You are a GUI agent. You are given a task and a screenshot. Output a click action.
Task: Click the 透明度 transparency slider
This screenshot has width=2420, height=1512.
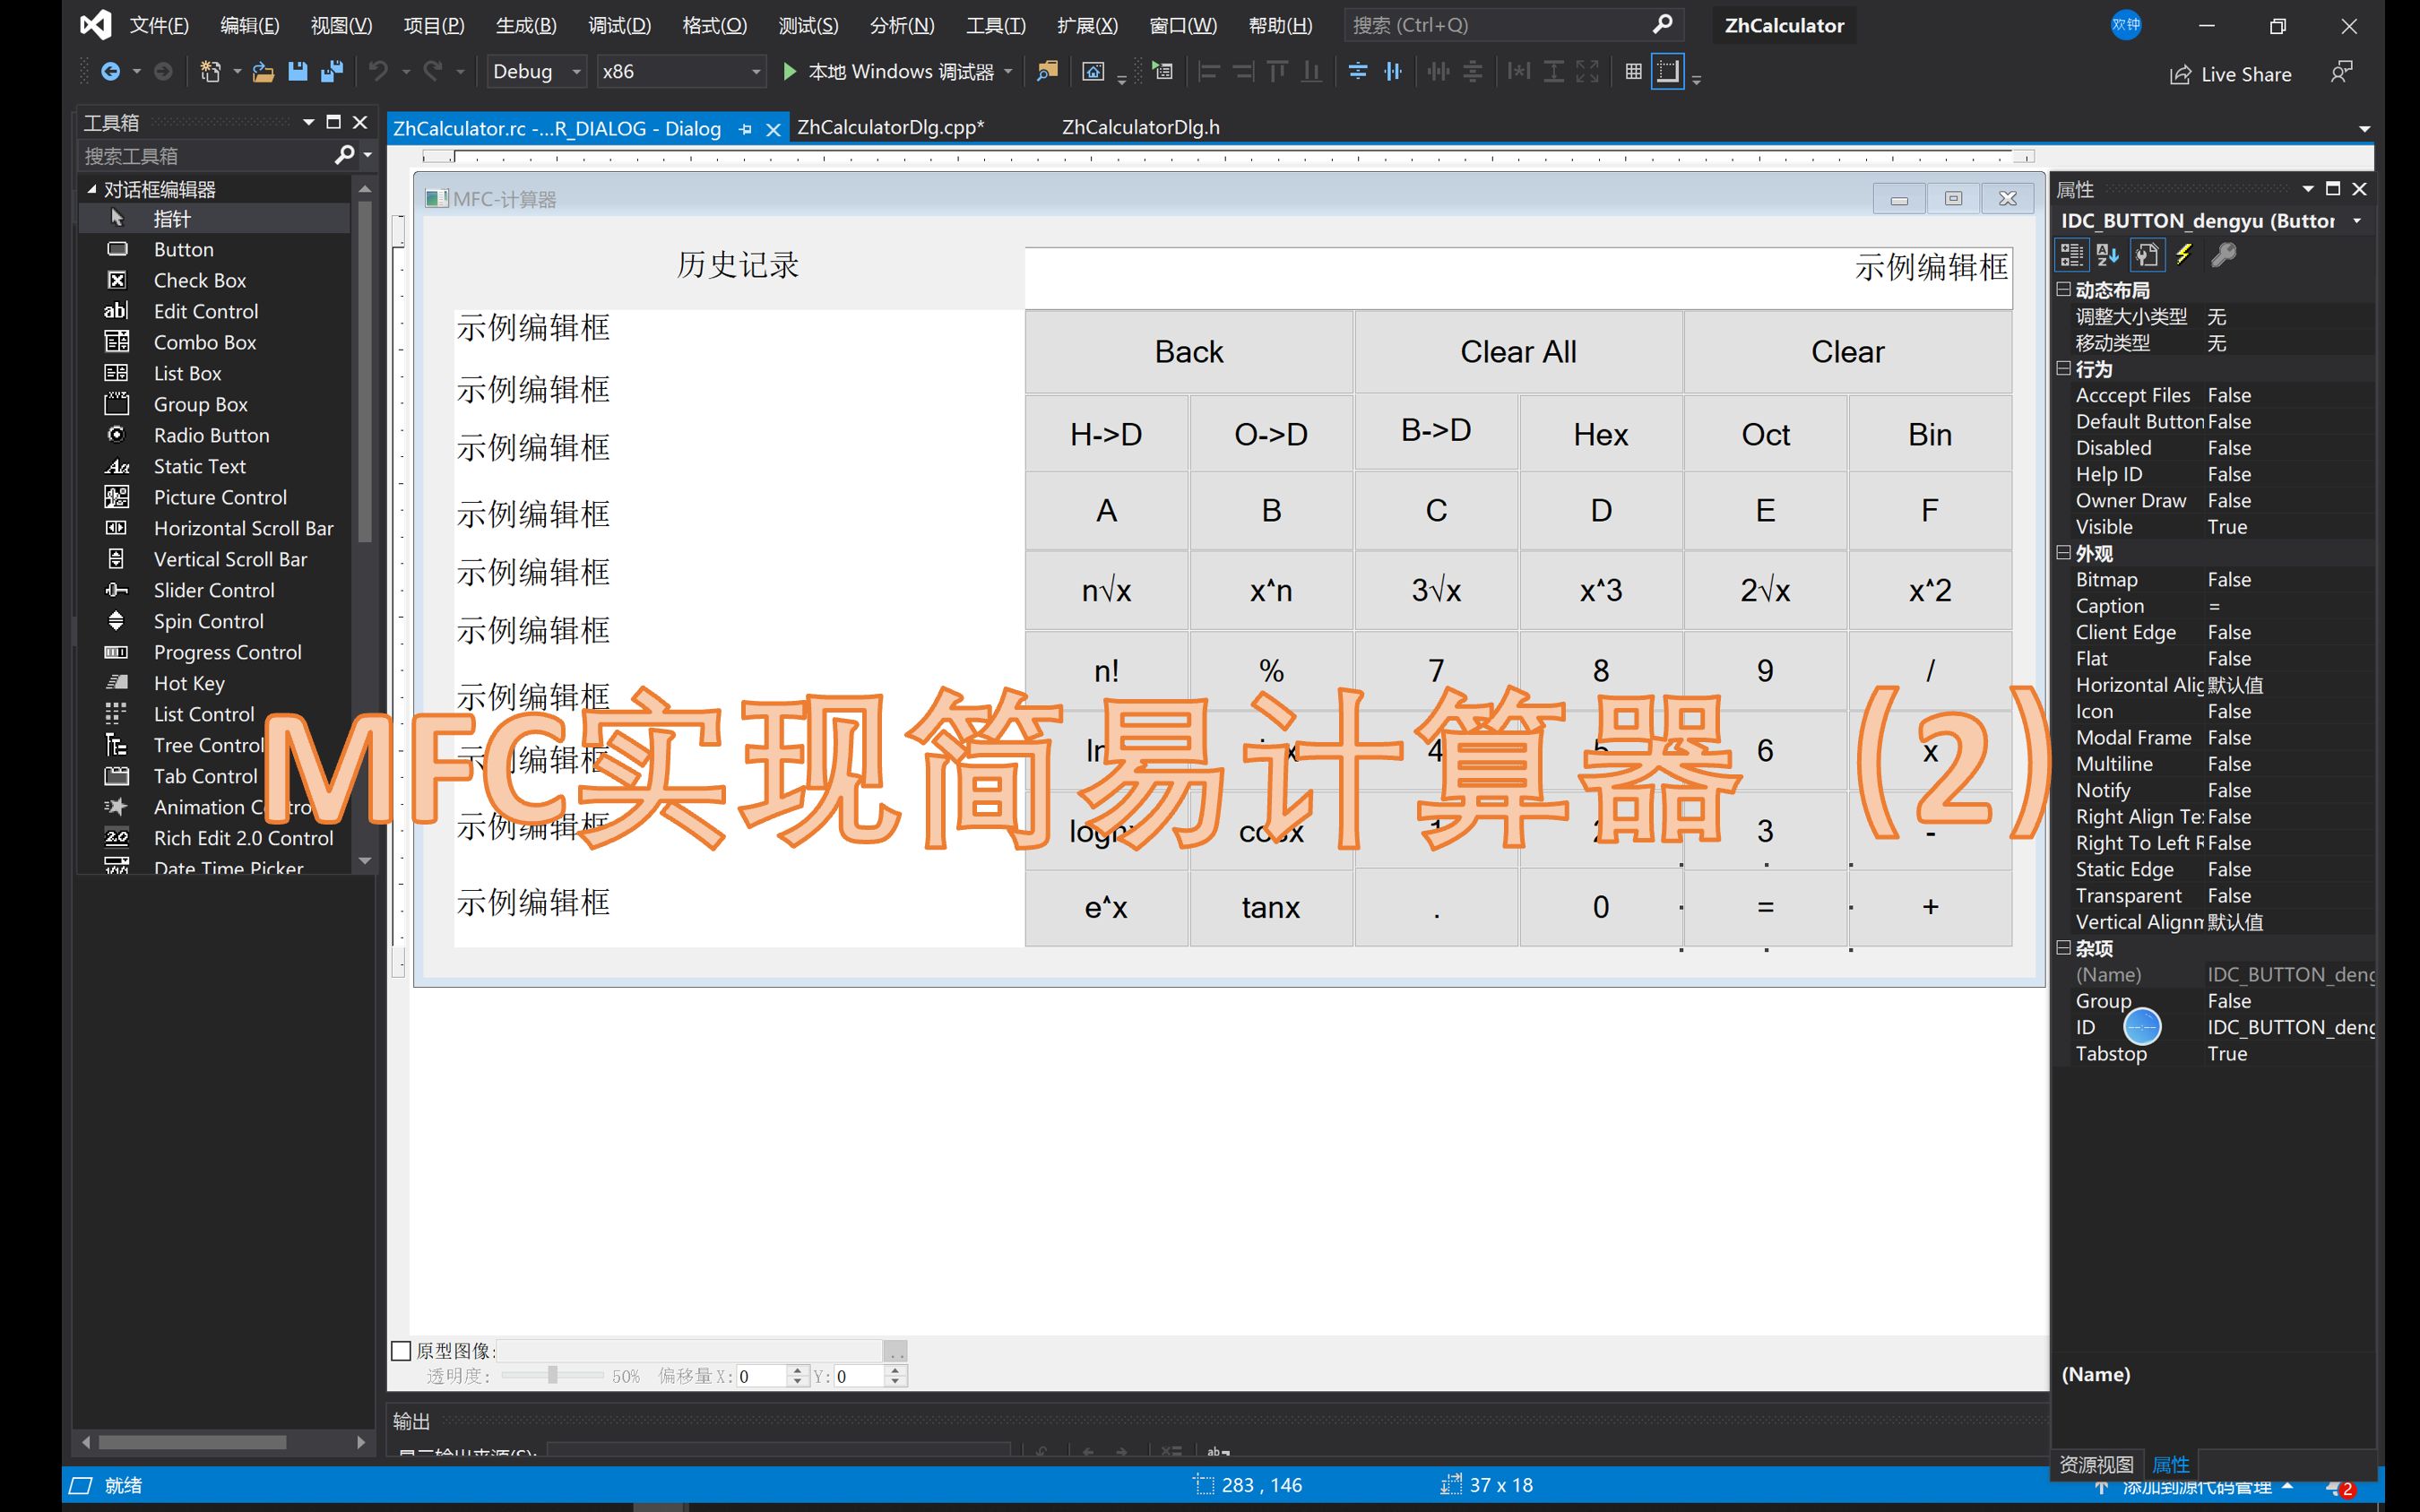coord(552,1376)
